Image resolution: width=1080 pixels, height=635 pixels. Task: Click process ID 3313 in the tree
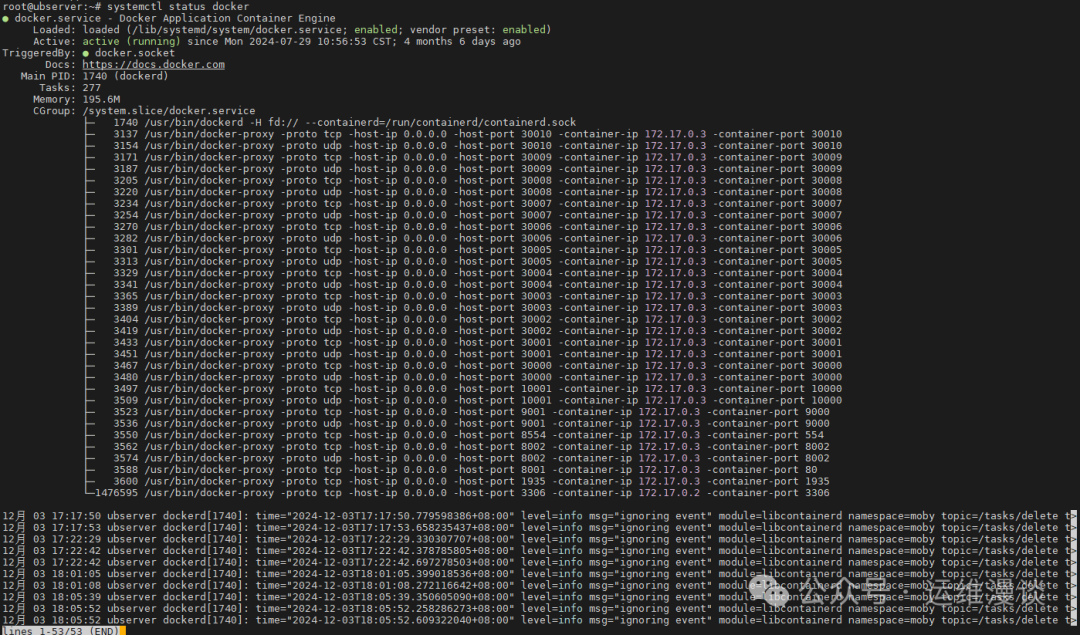click(126, 262)
